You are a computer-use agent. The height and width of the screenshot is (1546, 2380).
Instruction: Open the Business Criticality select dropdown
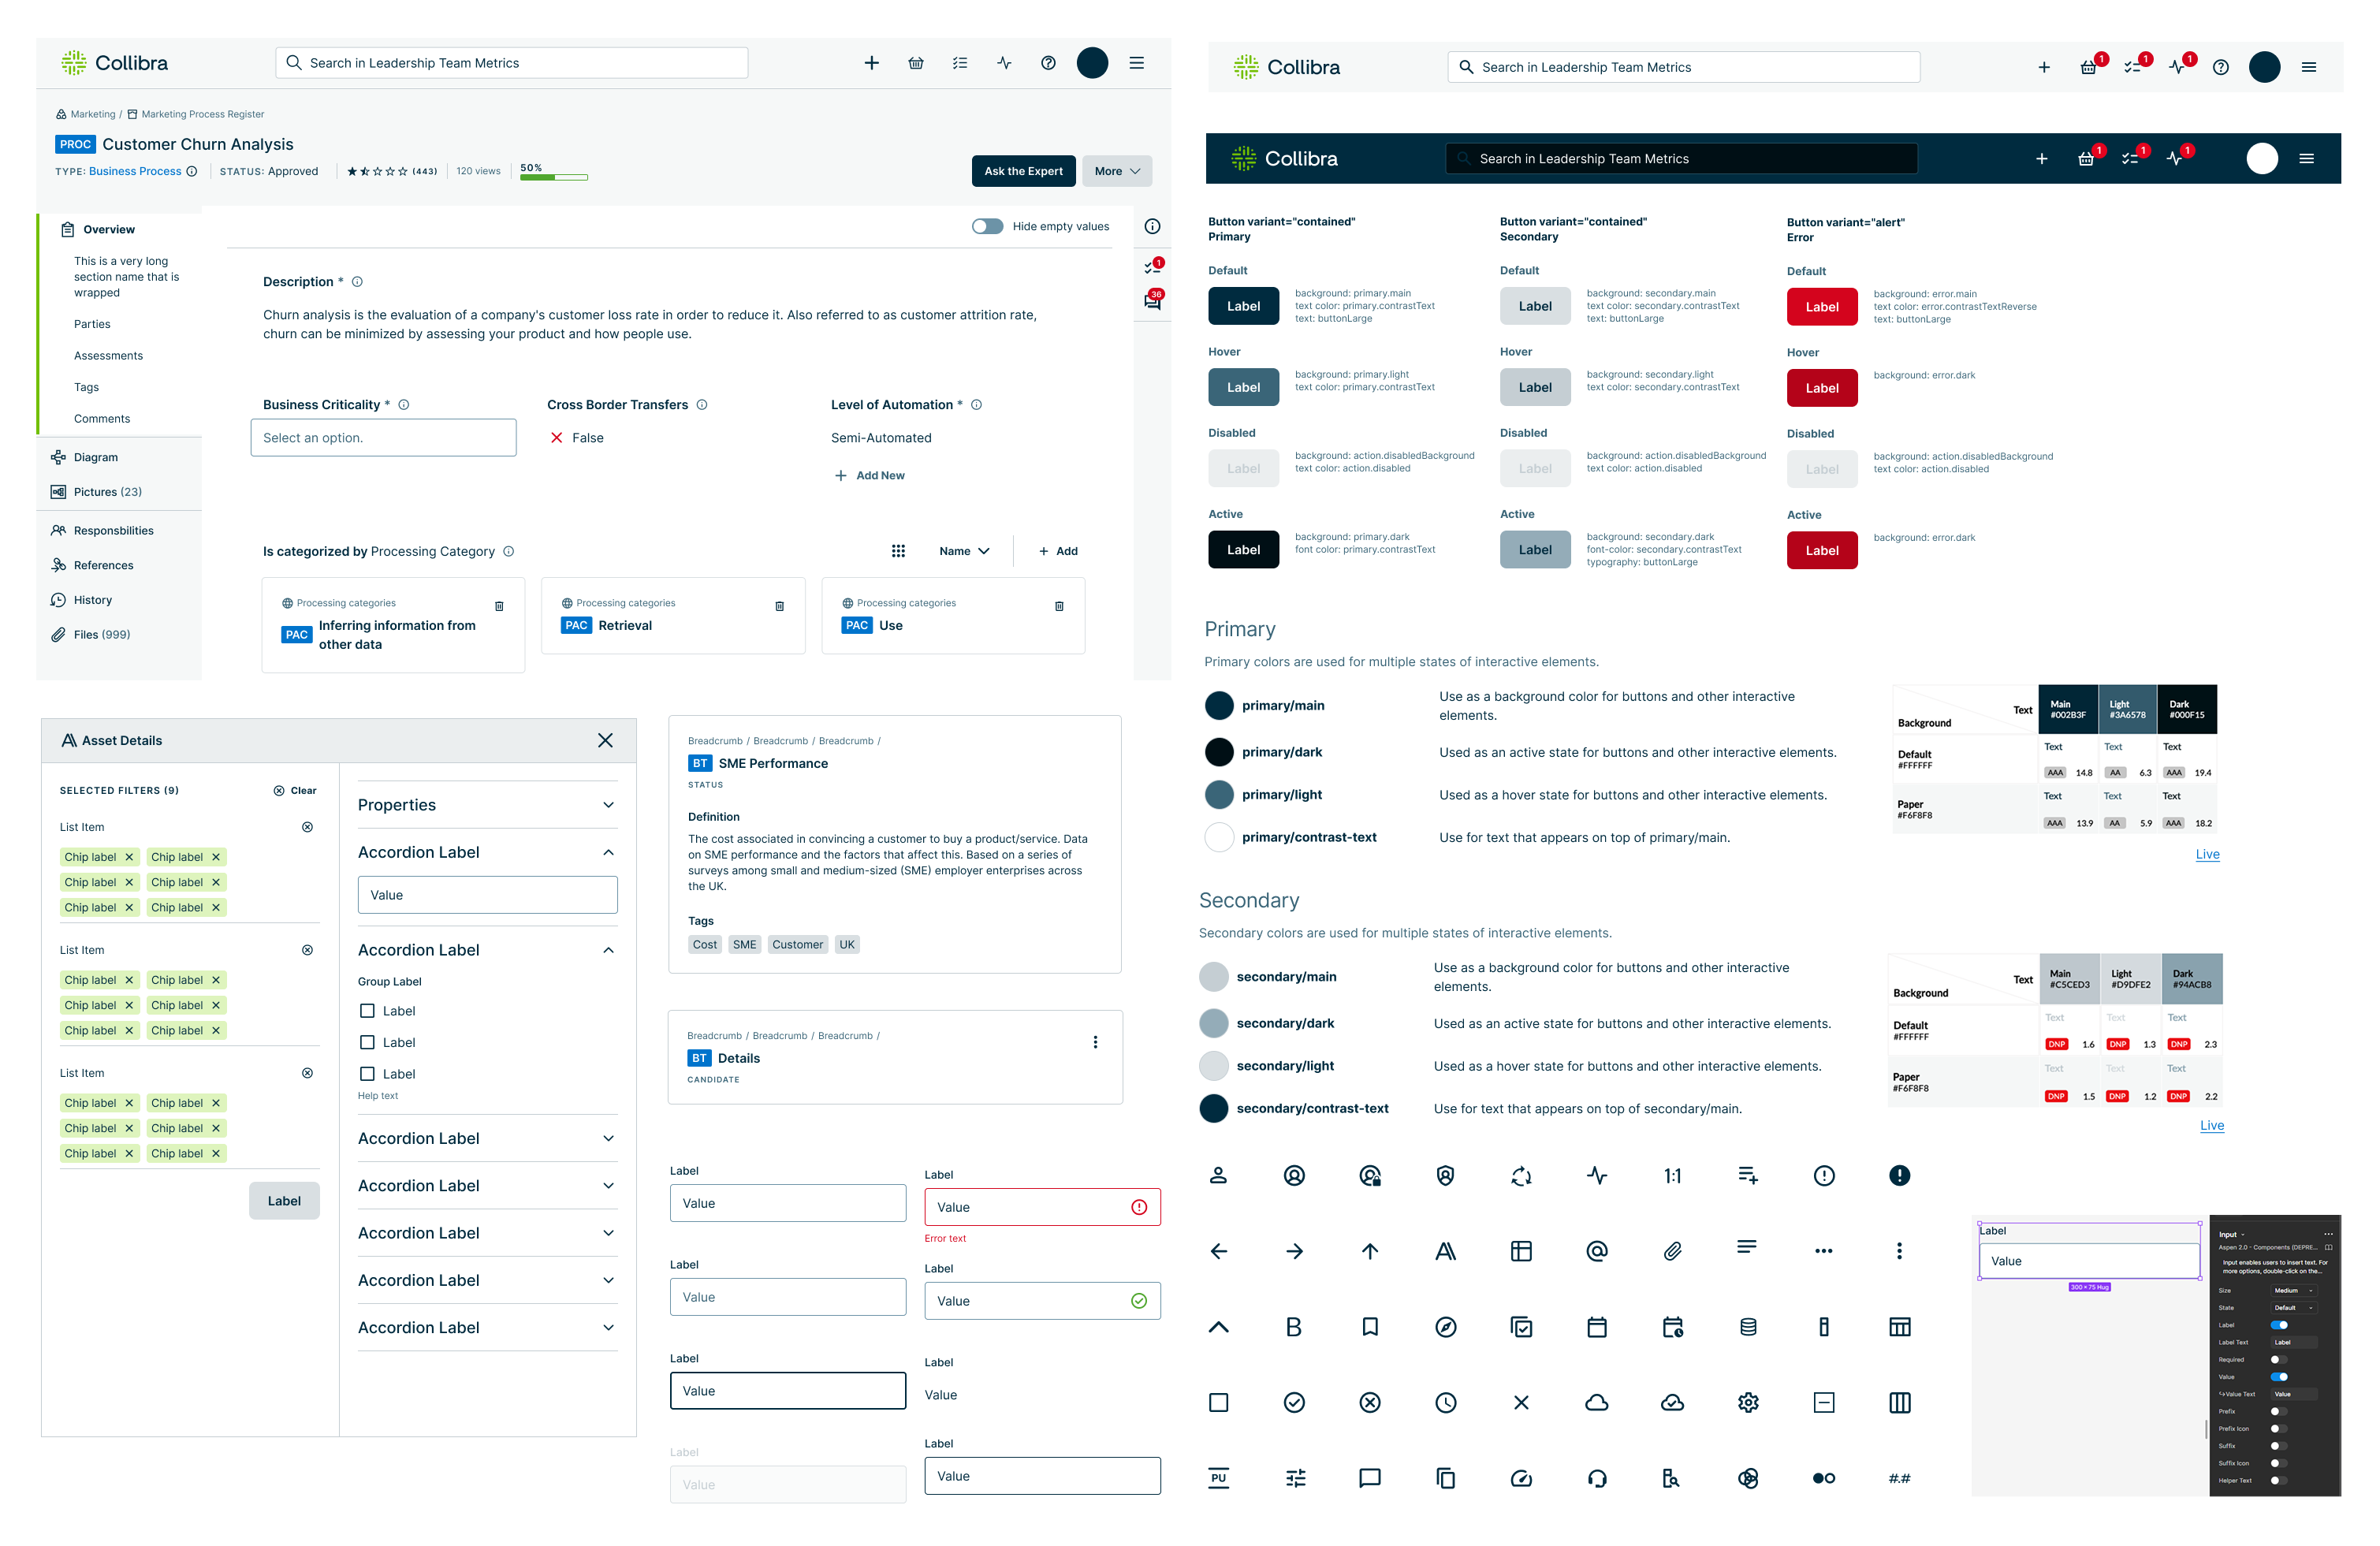coord(383,438)
